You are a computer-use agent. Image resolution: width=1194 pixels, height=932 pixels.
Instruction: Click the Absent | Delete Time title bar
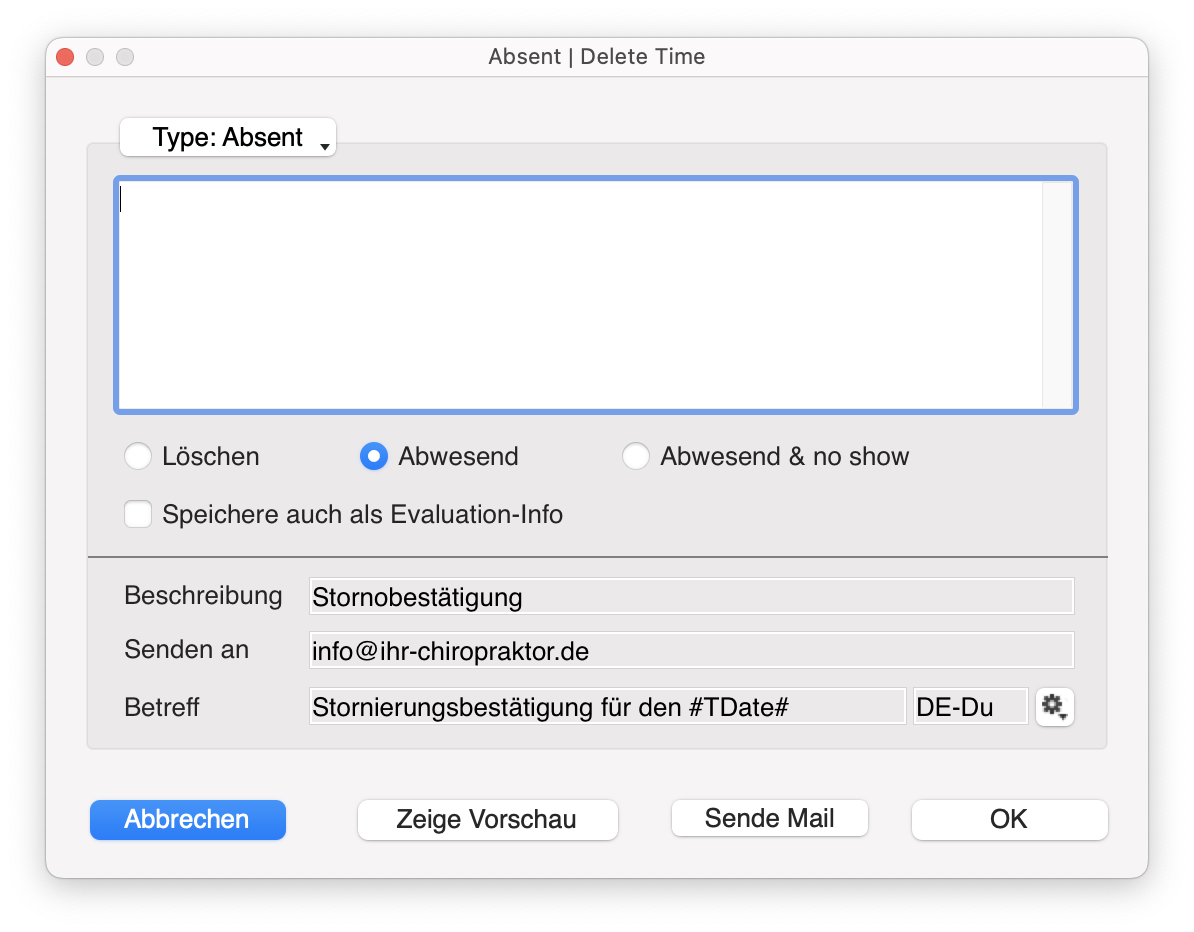pos(596,57)
